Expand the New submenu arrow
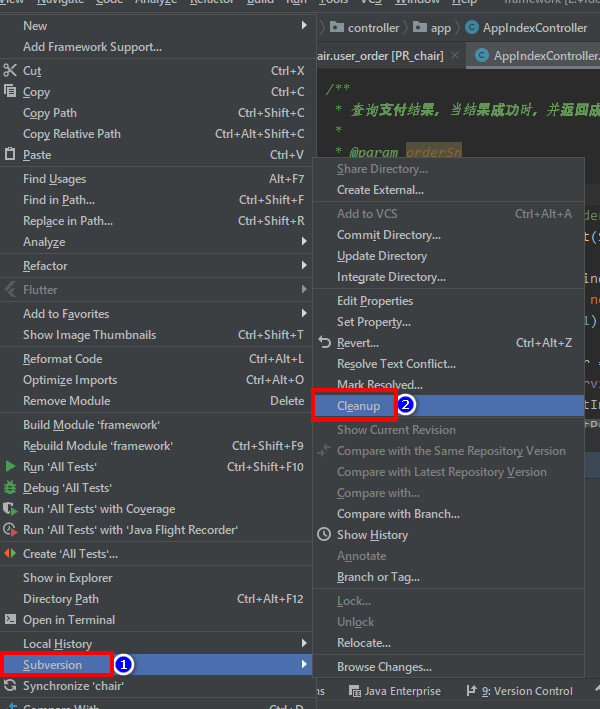Viewport: 600px width, 709px height. click(x=304, y=25)
